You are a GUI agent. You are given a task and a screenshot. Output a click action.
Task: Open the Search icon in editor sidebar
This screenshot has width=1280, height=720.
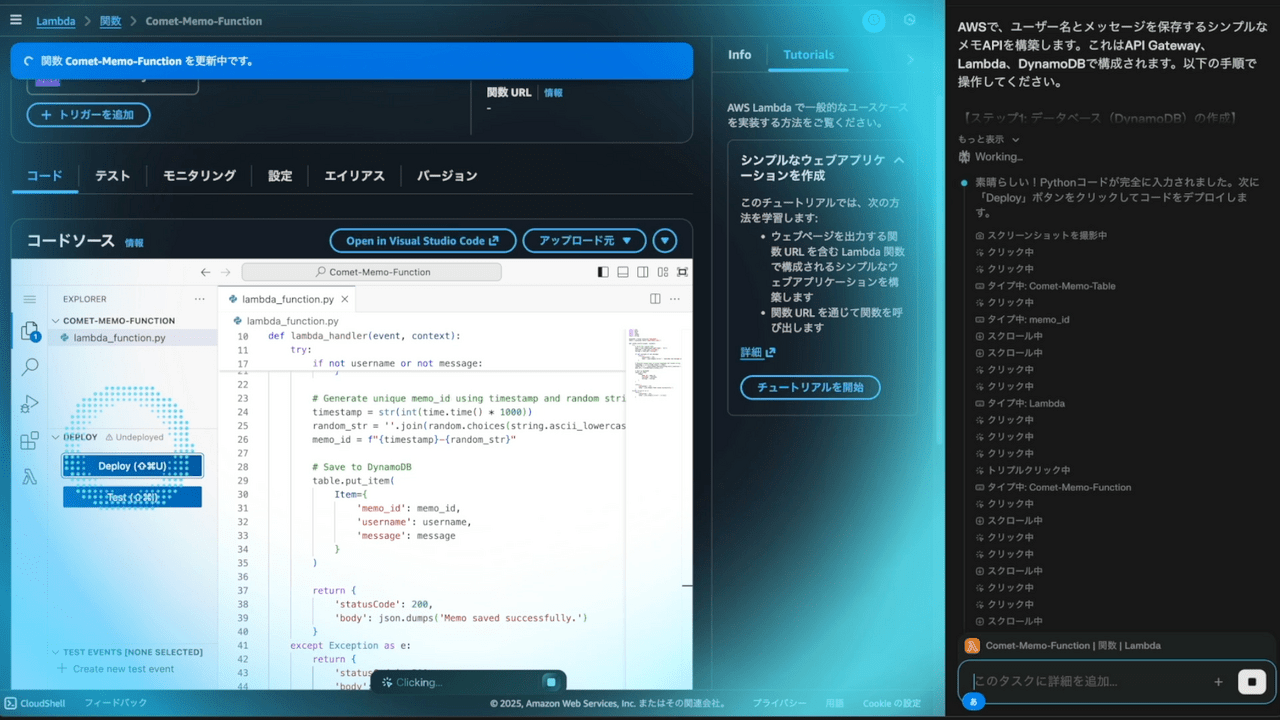click(x=30, y=367)
